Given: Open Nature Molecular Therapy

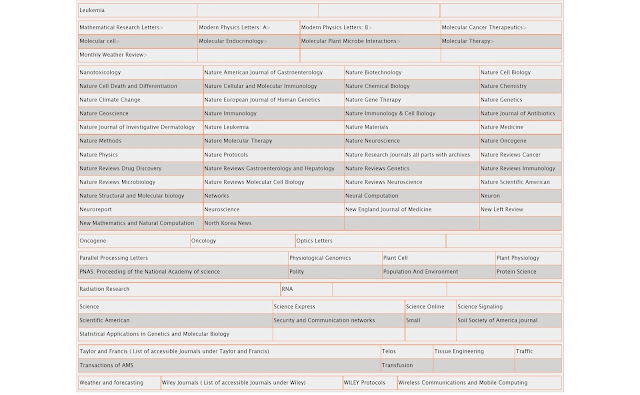Looking at the screenshot, I should [x=238, y=141].
